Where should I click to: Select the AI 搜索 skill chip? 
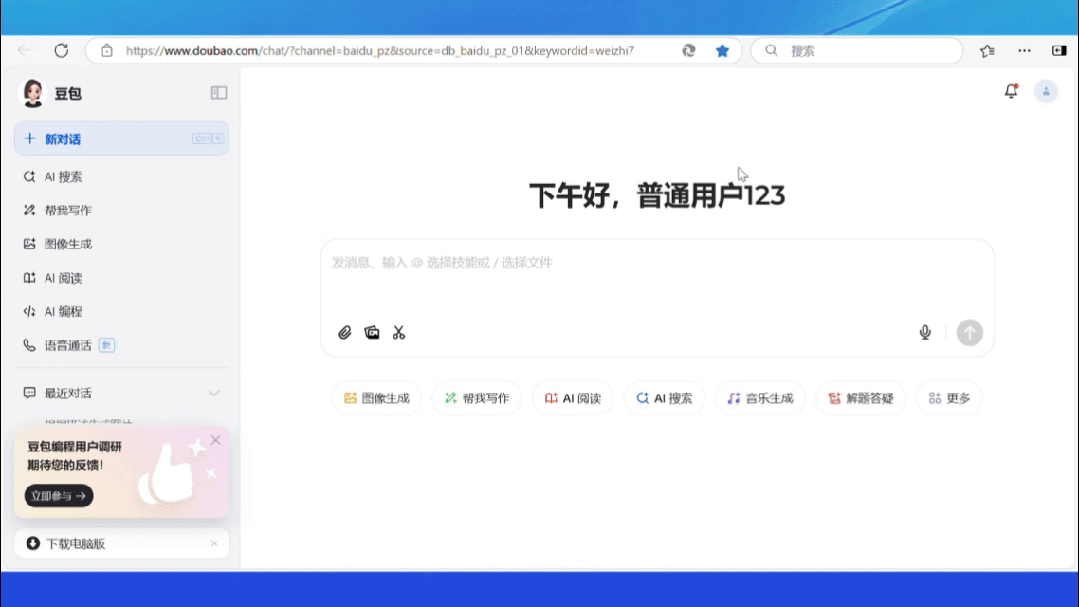[665, 398]
